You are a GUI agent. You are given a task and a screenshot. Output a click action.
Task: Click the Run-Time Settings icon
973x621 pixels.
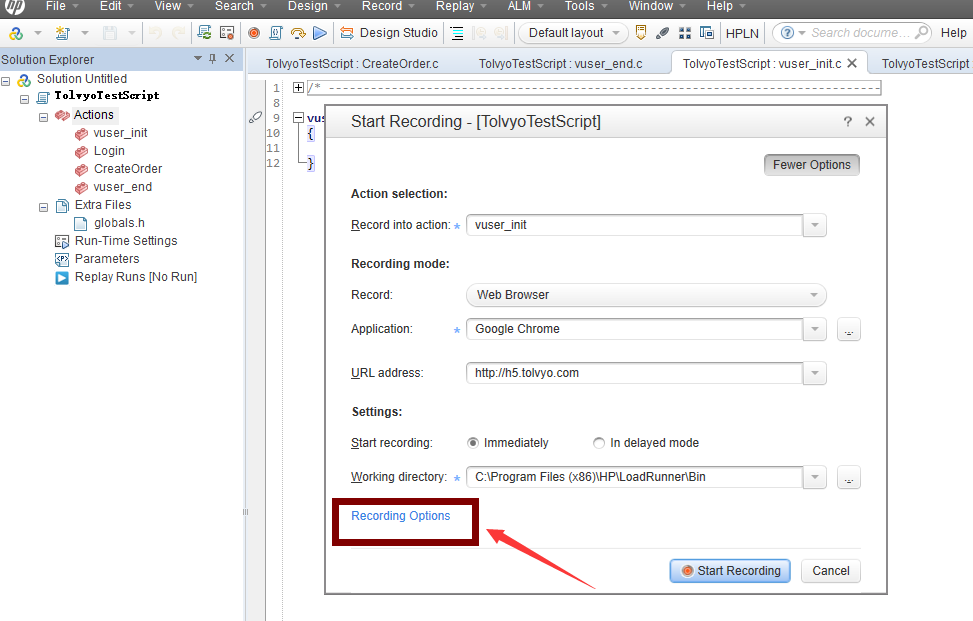tap(62, 241)
